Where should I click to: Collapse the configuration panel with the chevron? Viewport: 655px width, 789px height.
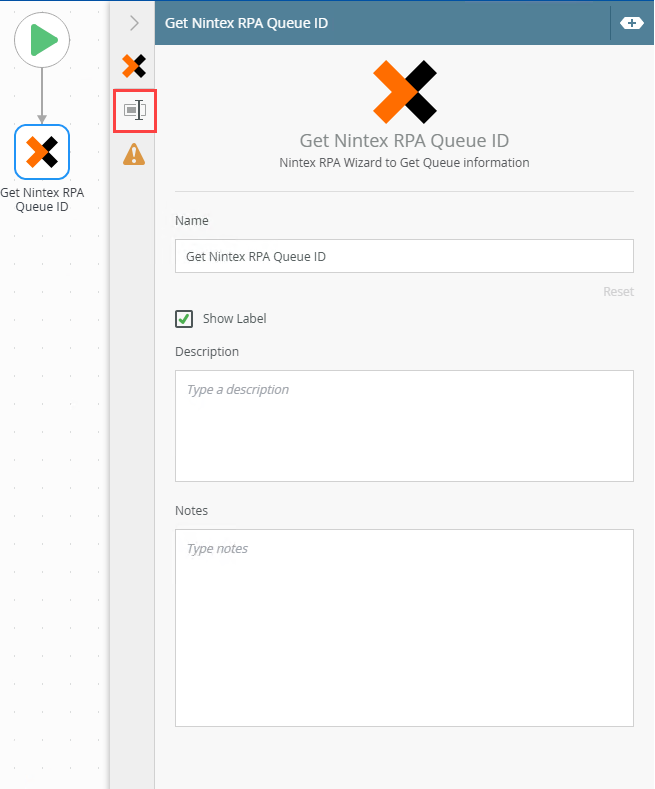(x=134, y=23)
